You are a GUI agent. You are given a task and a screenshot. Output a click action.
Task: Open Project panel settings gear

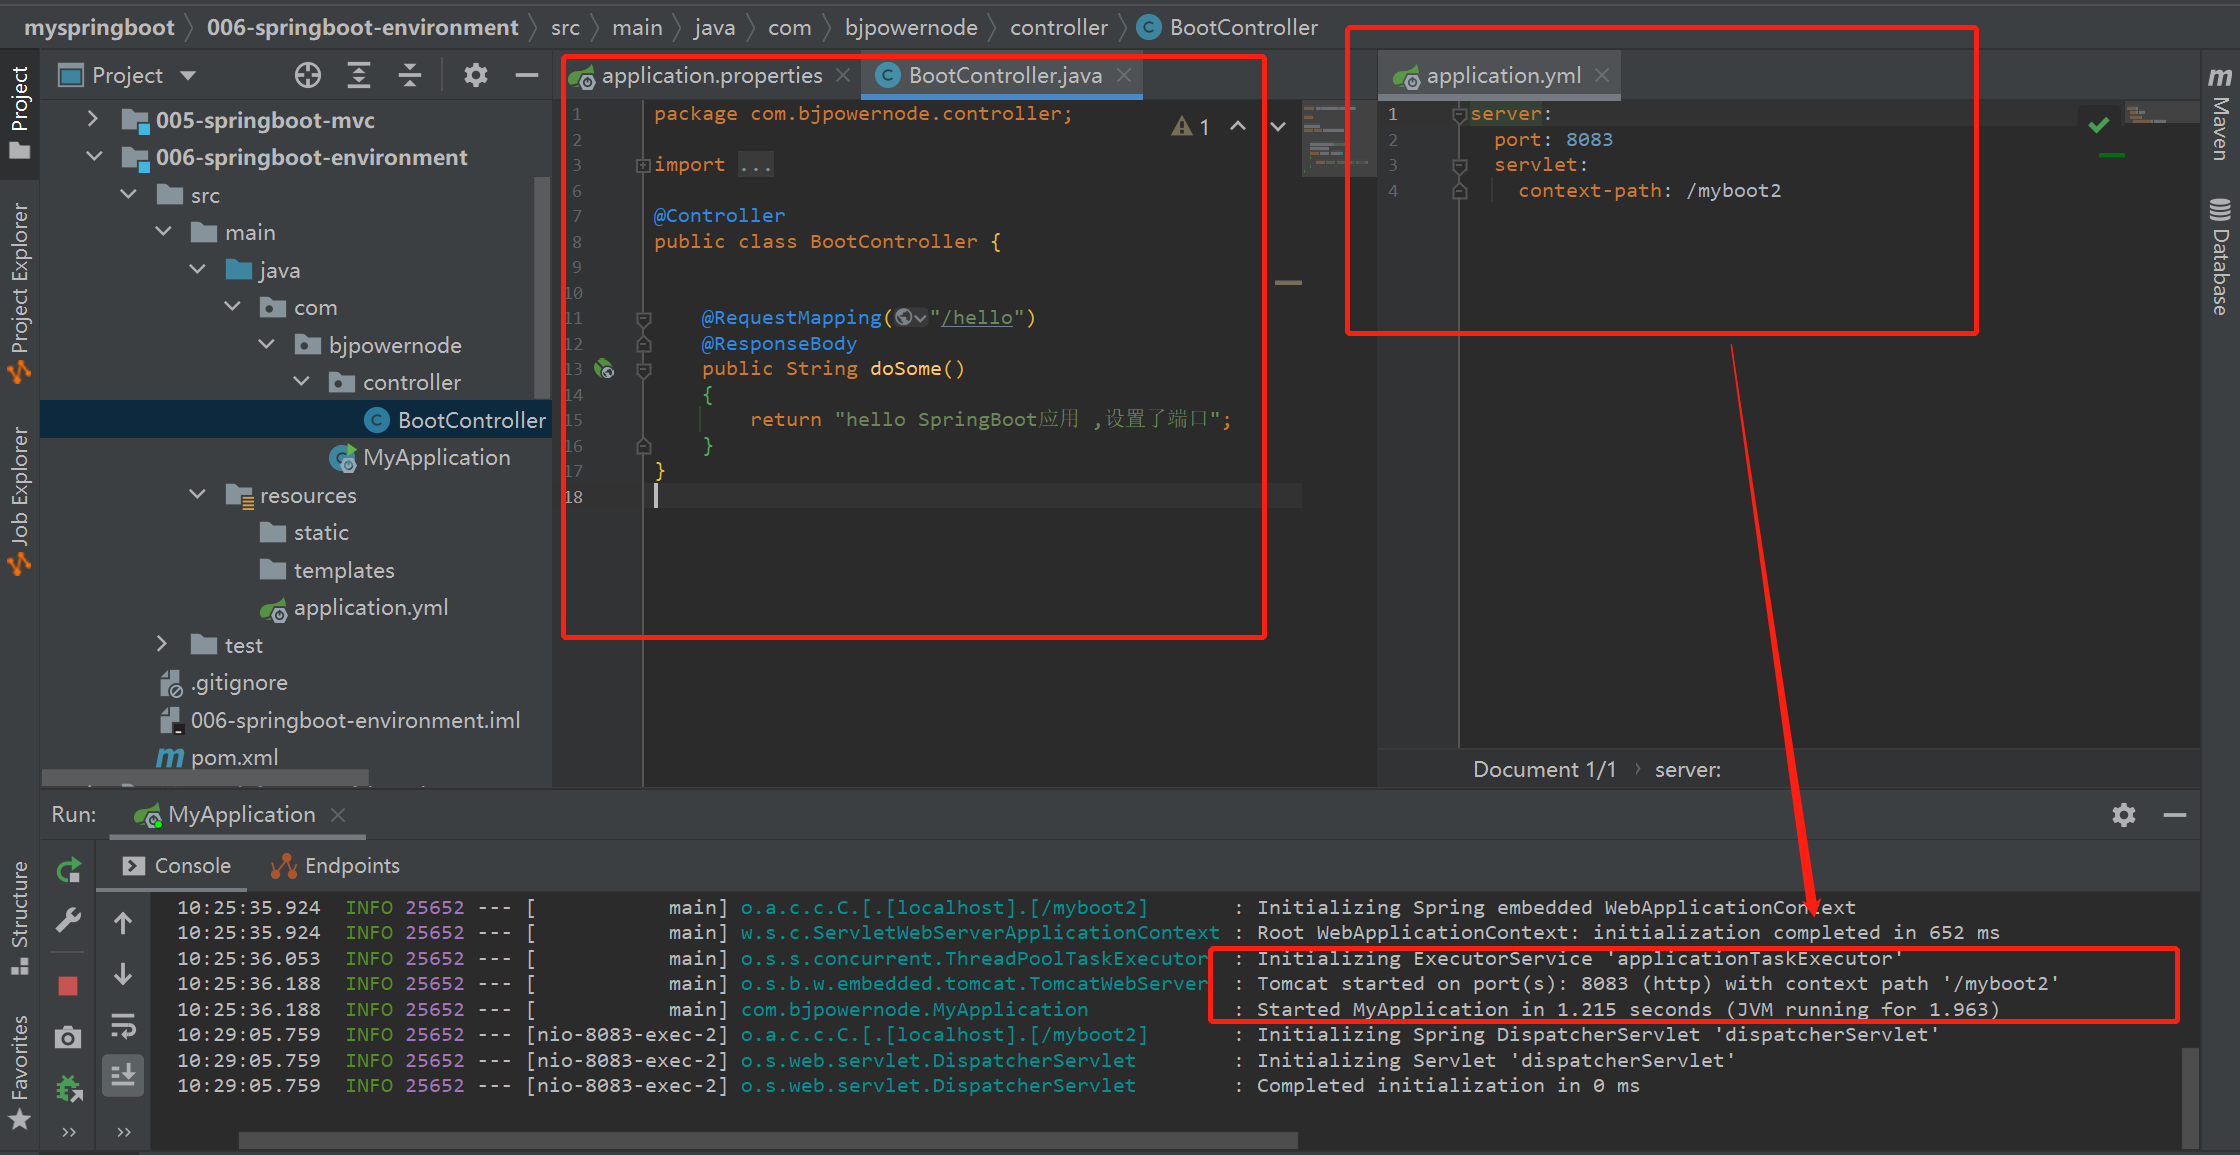(476, 75)
